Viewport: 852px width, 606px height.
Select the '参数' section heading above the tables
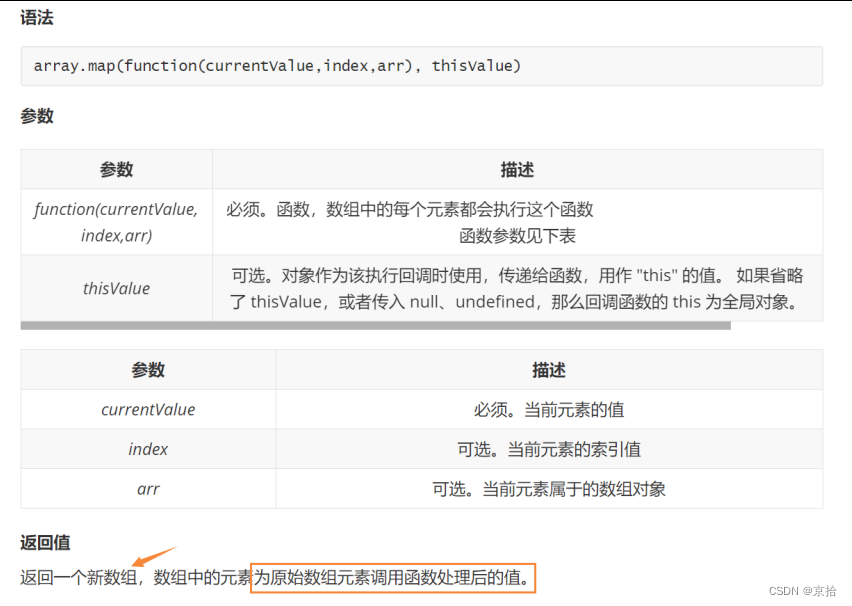[37, 116]
